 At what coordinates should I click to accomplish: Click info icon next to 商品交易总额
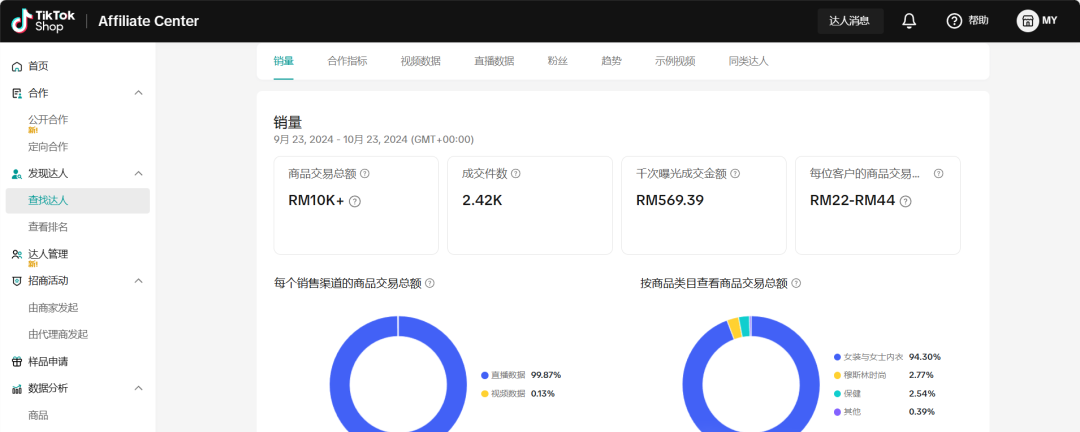pyautogui.click(x=365, y=174)
